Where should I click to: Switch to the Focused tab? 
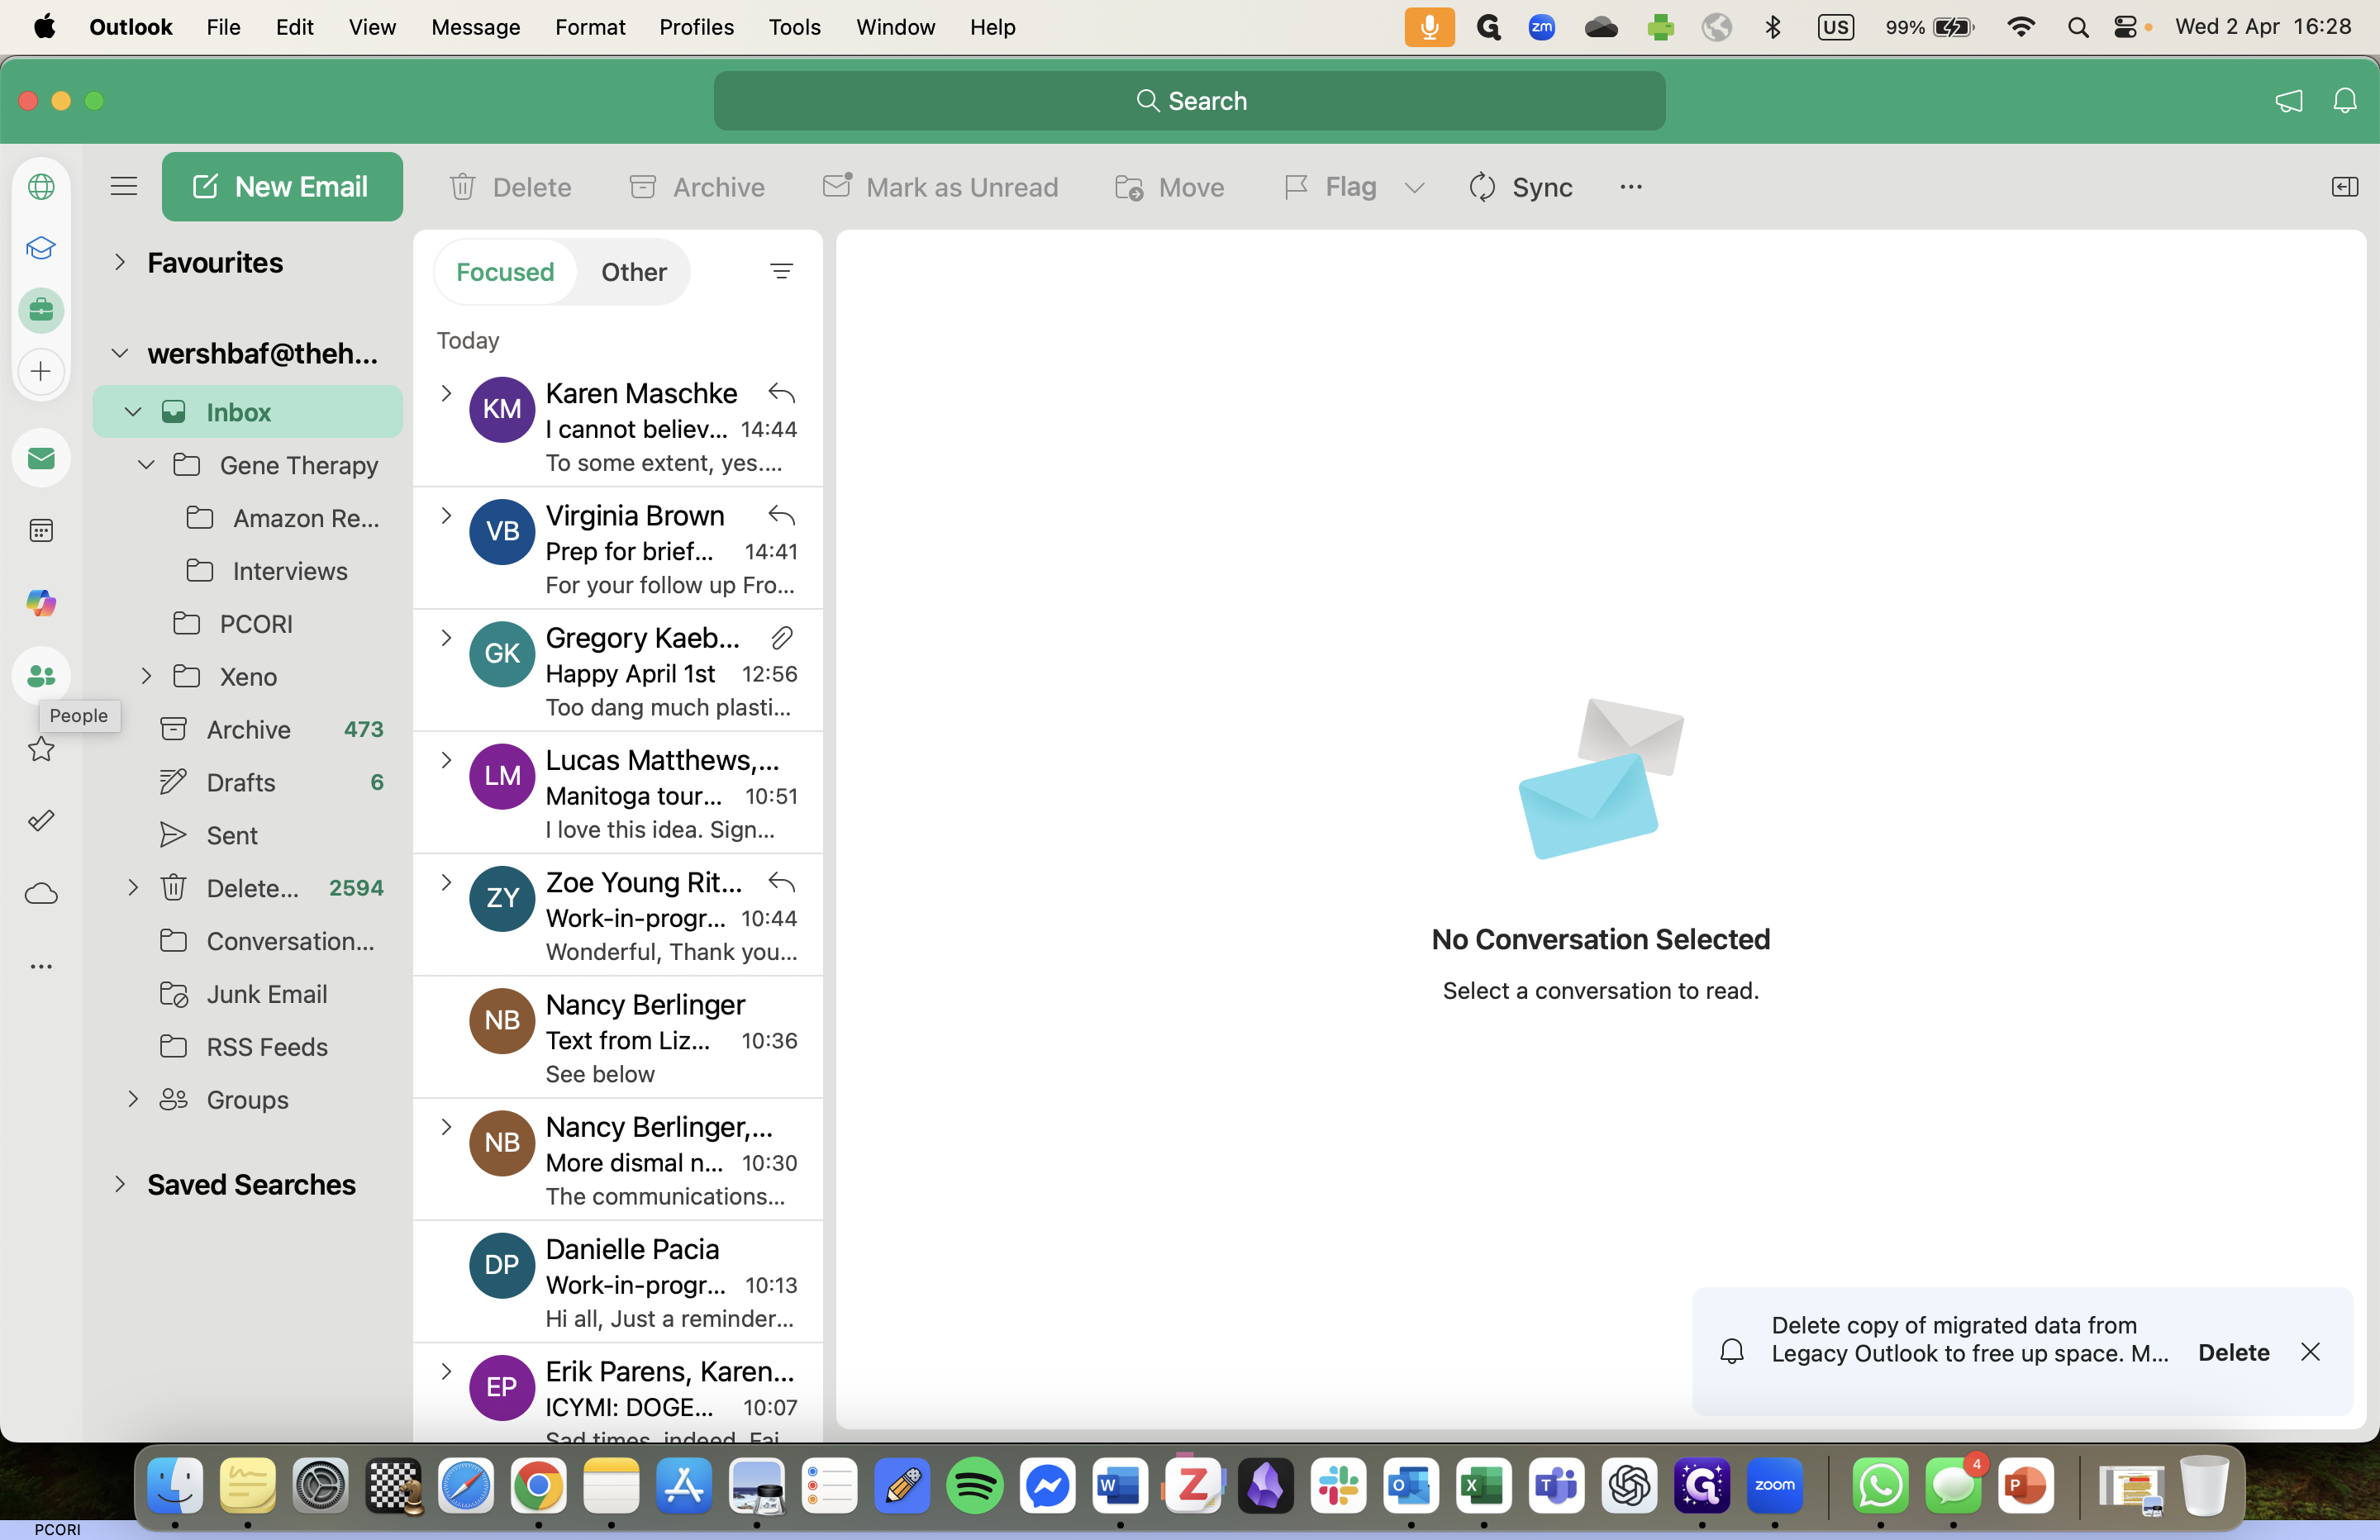tap(505, 272)
